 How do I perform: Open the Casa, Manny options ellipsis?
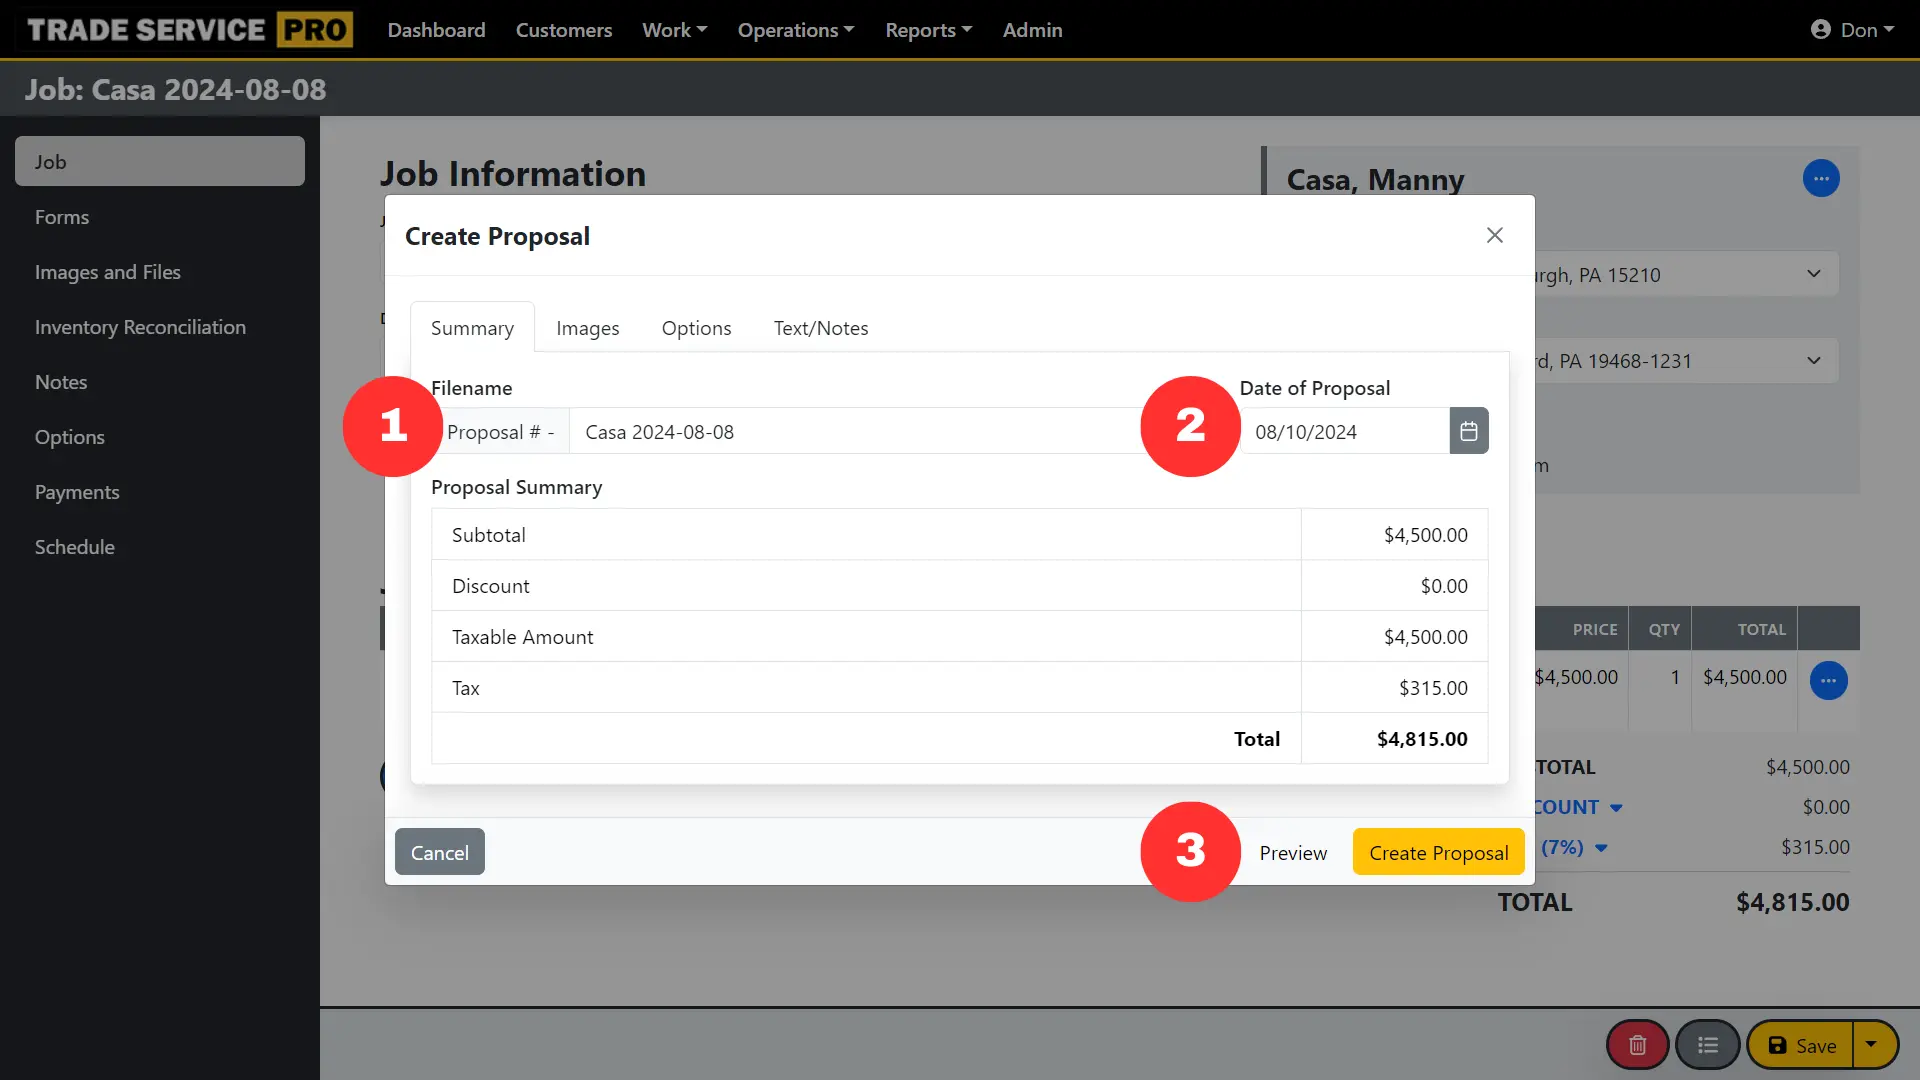point(1821,178)
